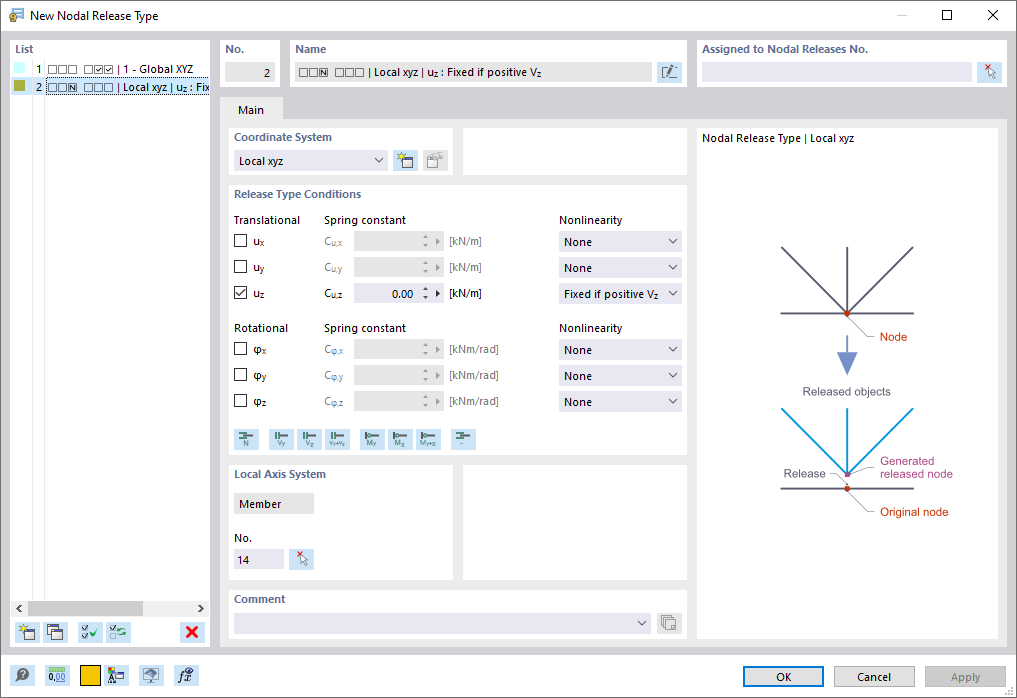Open the φx Nonlinearity dropdown

pos(620,350)
